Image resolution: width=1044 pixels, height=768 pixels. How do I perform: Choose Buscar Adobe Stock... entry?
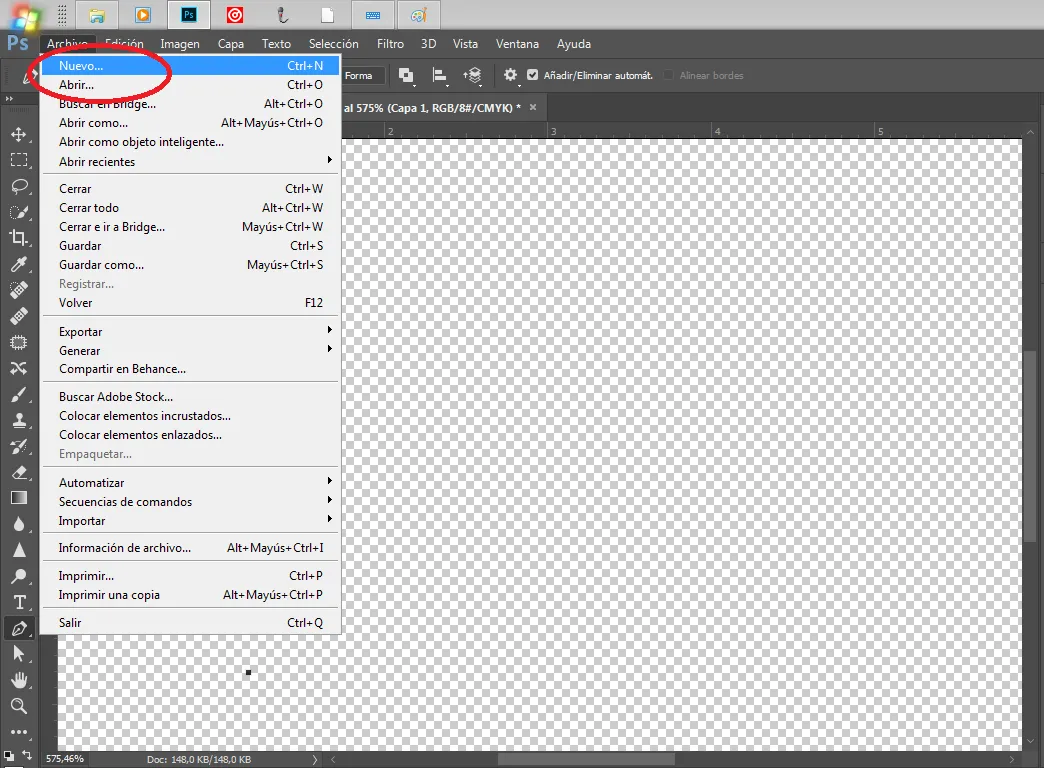point(190,396)
